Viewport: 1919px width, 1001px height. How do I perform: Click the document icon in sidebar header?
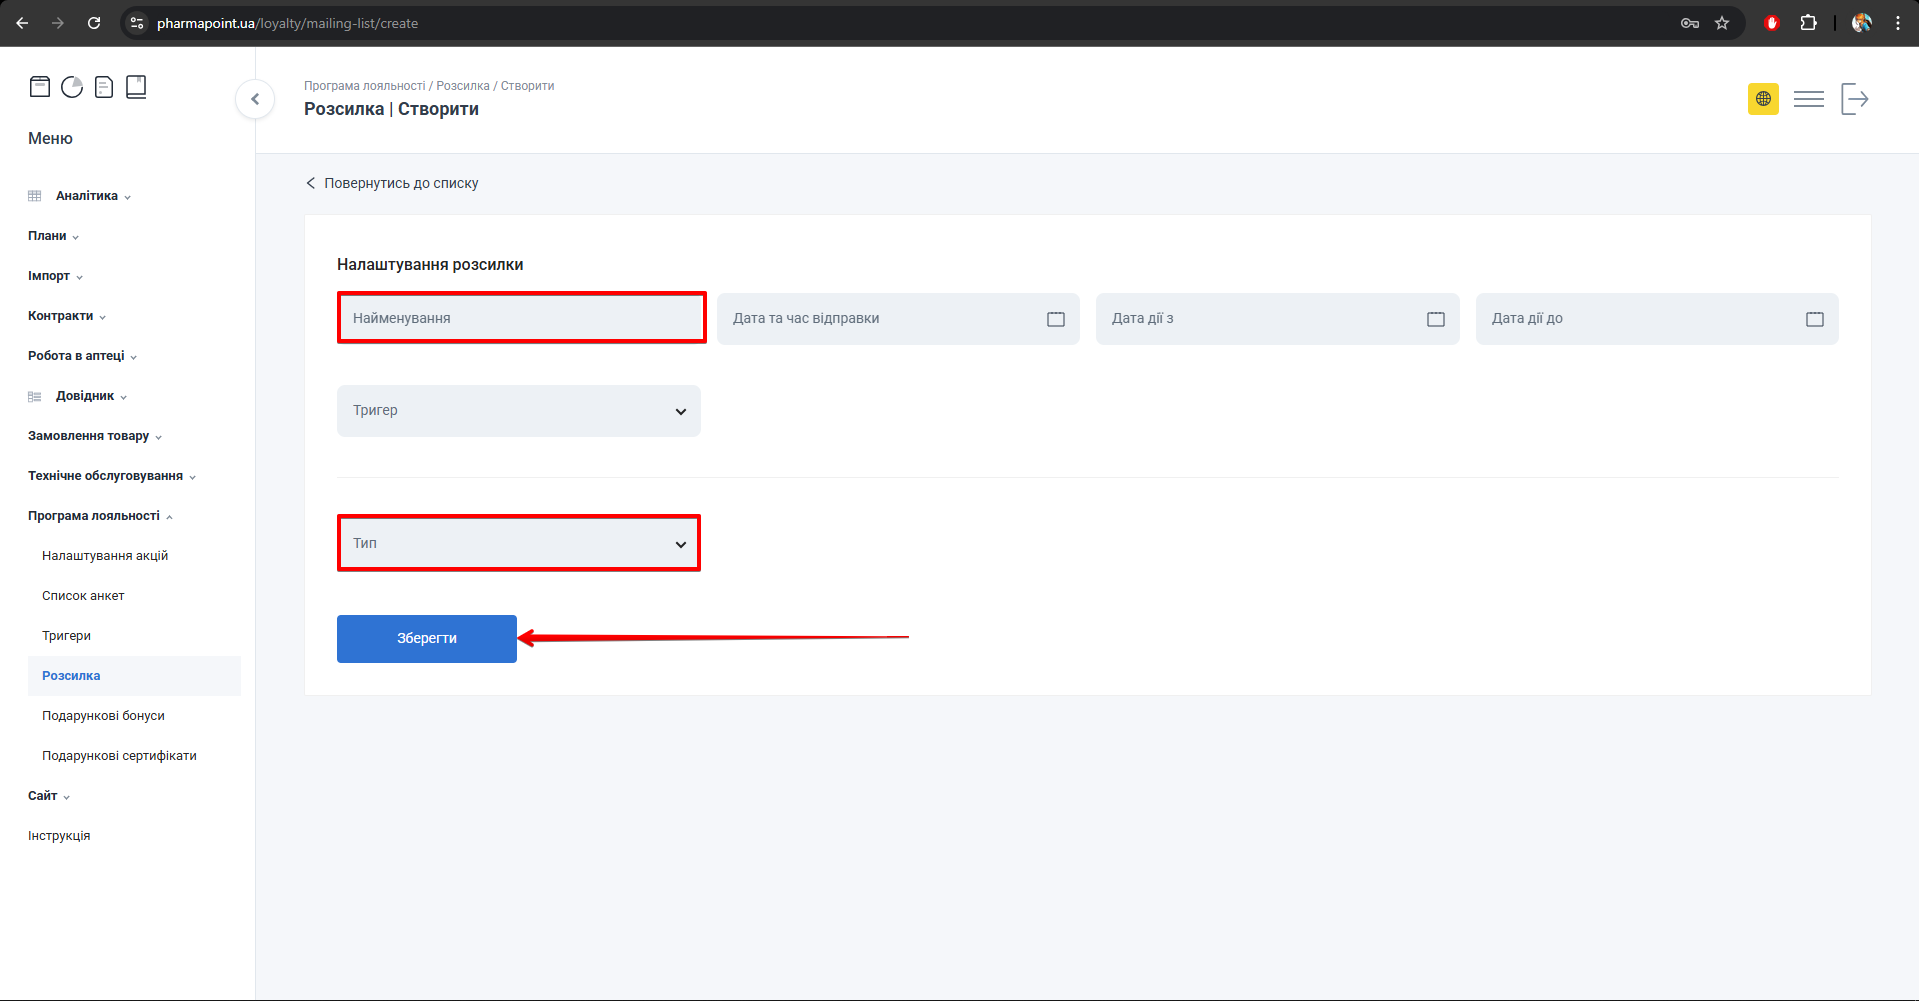pyautogui.click(x=104, y=87)
